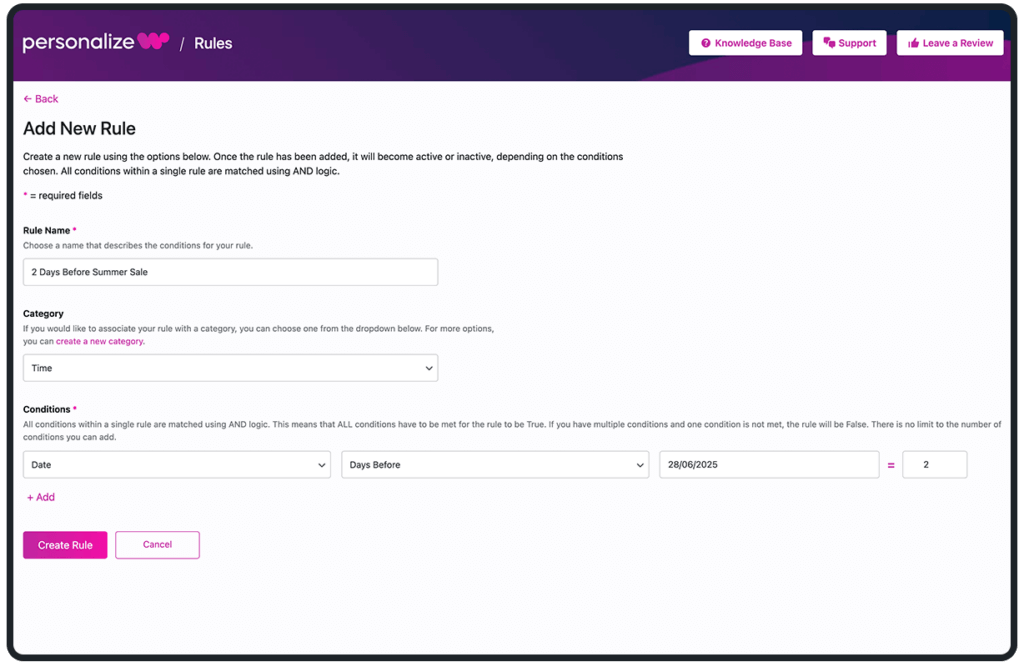The image size is (1024, 667).
Task: Click the chevron arrow of the Time dropdown
Action: click(429, 368)
